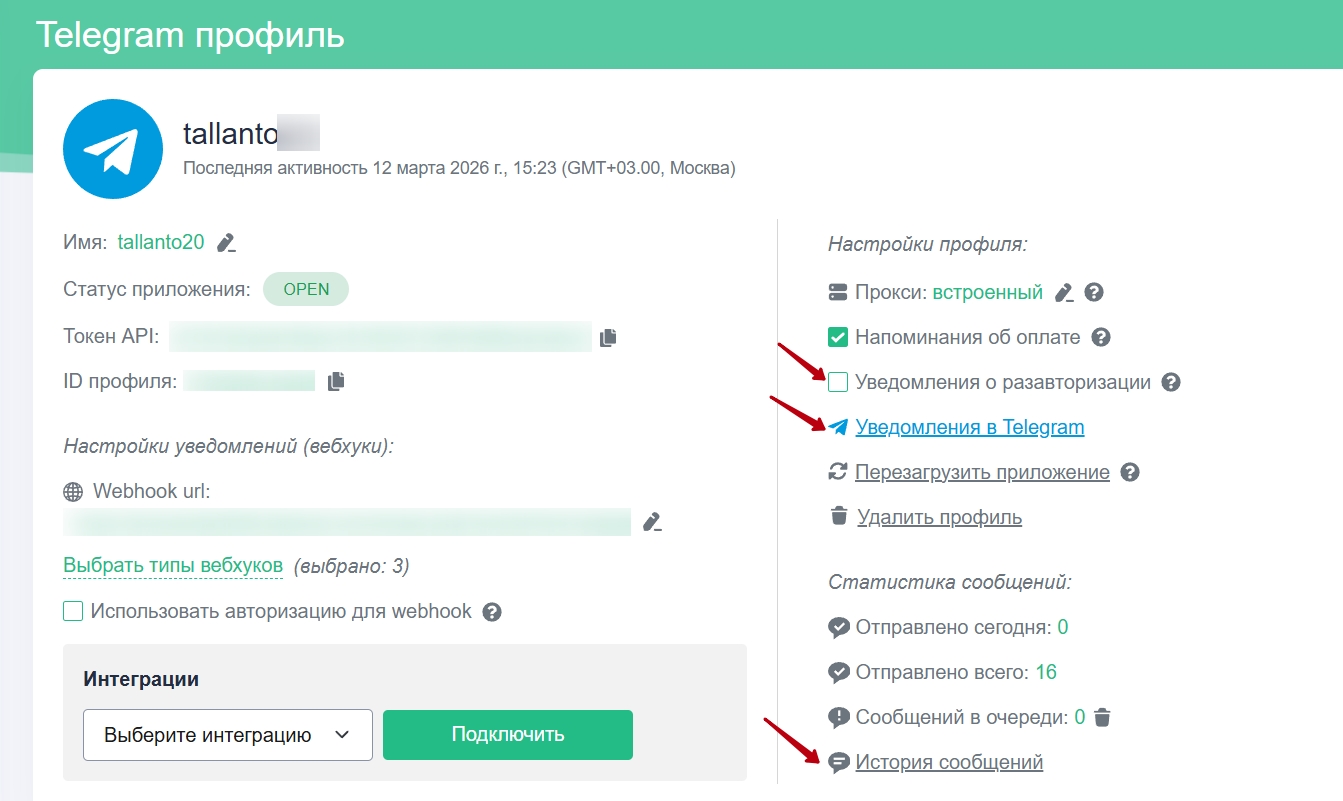Open the integration selection dropdown

click(228, 735)
